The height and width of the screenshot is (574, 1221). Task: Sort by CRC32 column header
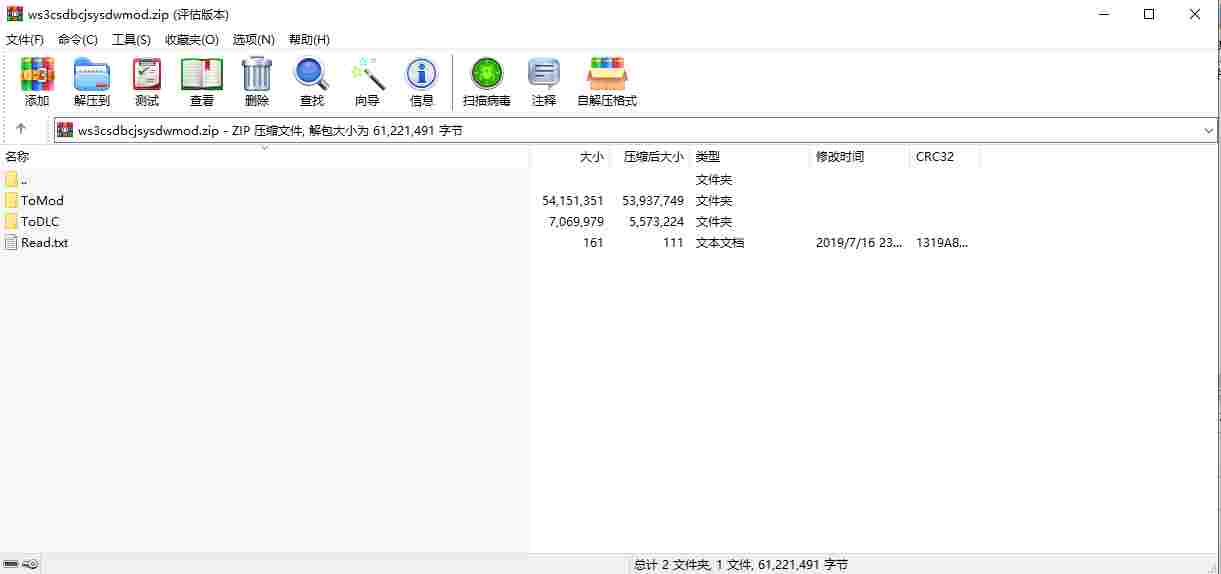click(x=945, y=157)
